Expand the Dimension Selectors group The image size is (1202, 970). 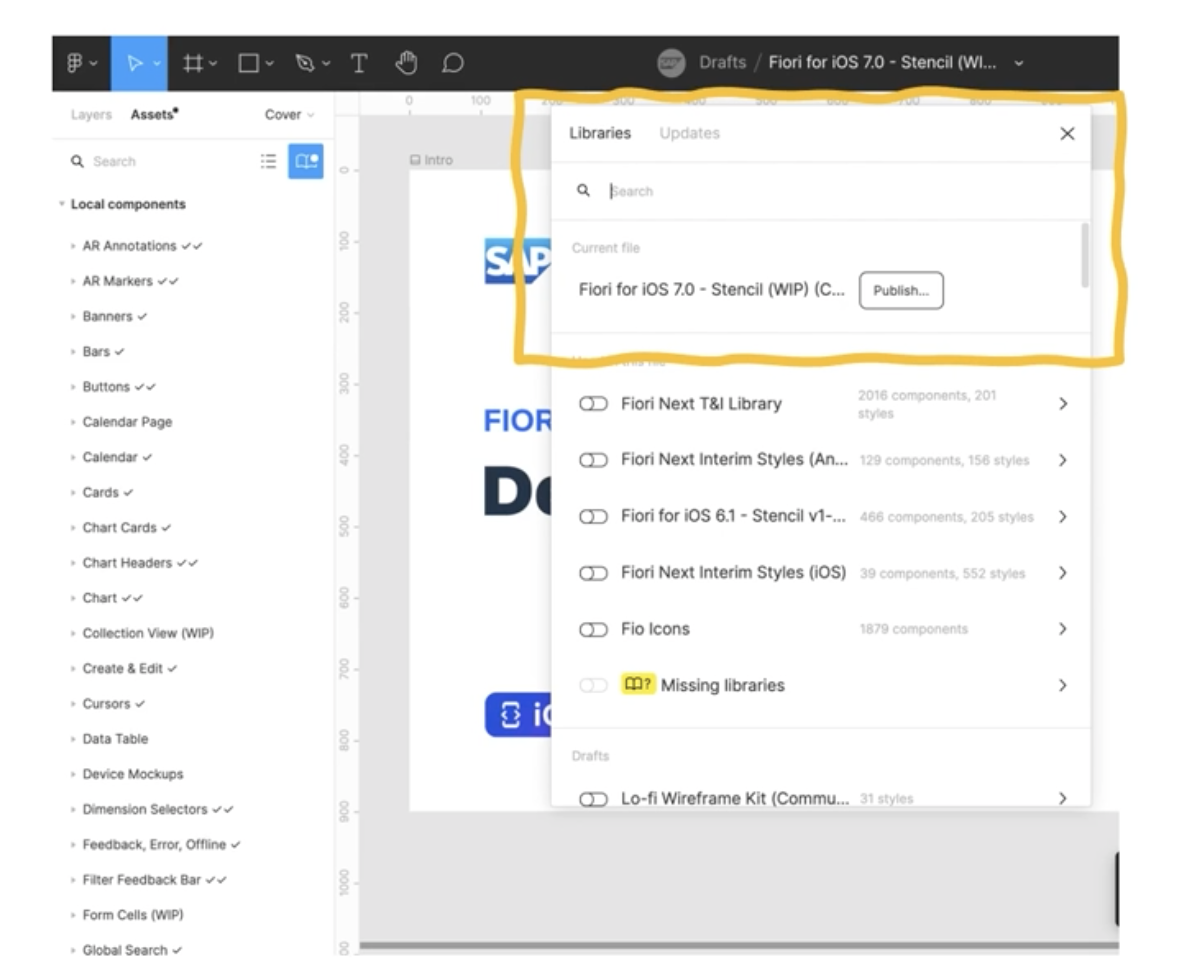[x=74, y=810]
